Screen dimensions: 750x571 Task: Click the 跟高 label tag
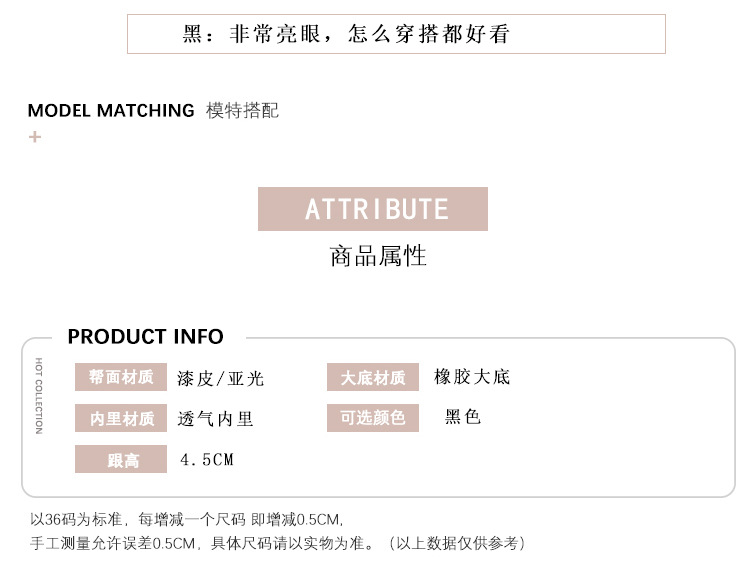pyautogui.click(x=121, y=460)
